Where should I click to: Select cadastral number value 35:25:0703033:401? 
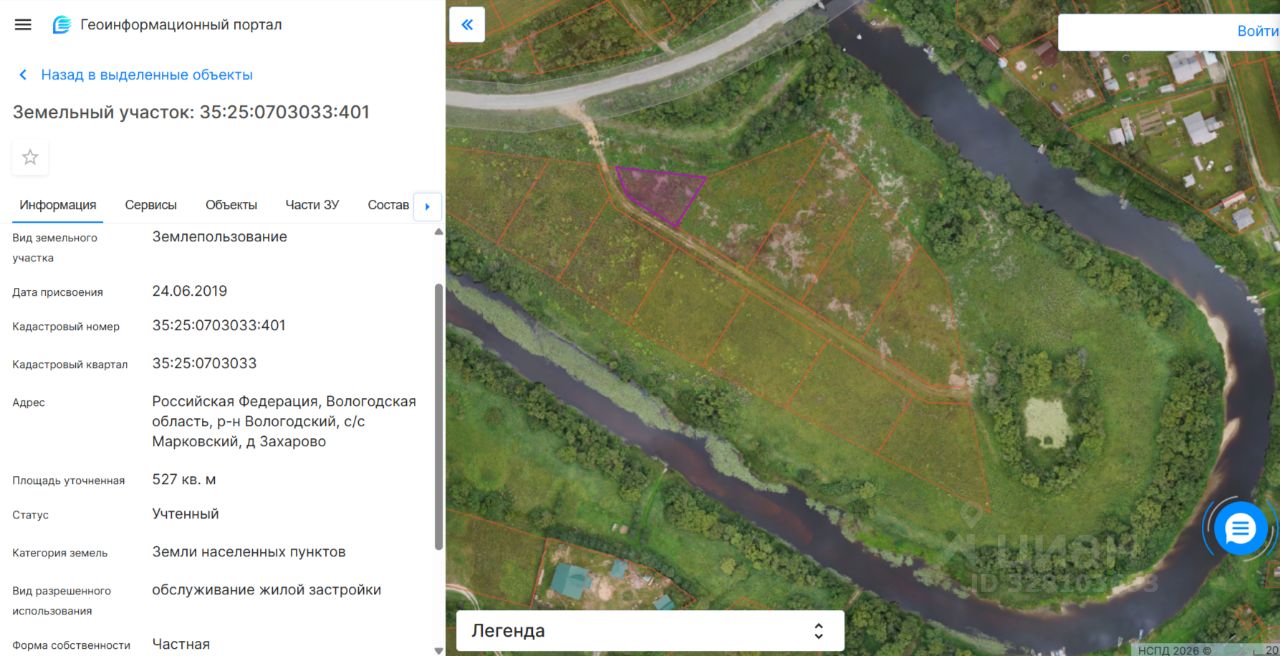point(219,325)
